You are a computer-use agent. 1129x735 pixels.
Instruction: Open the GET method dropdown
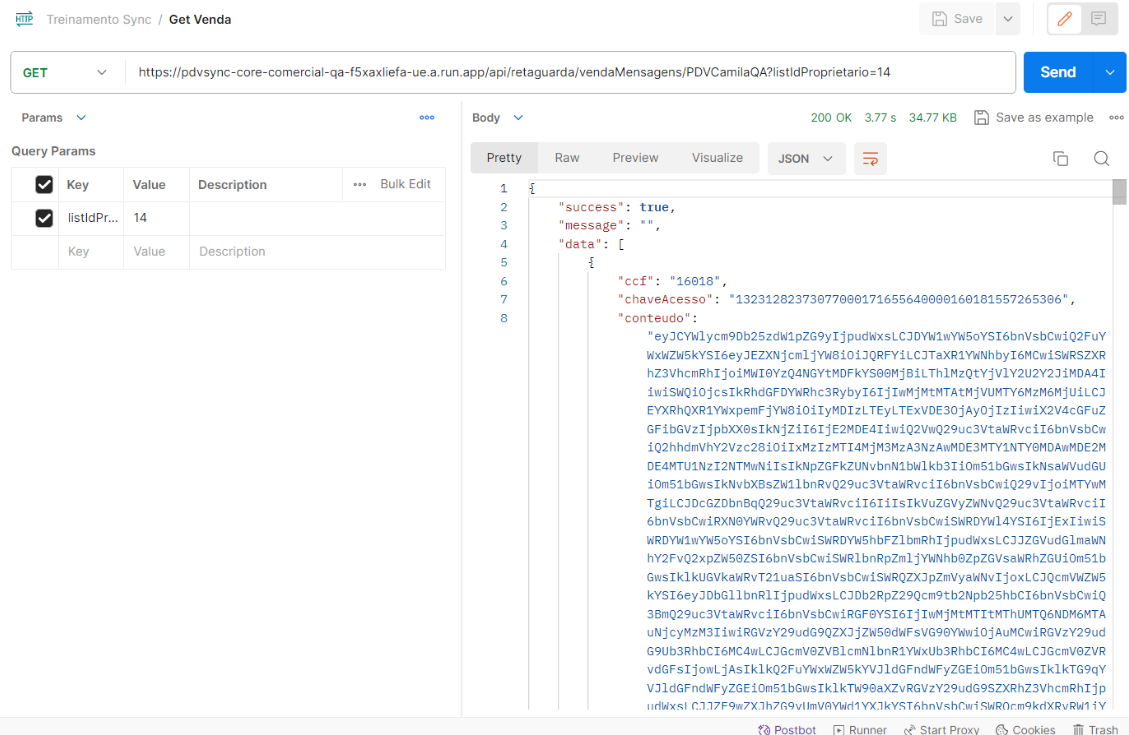pos(66,72)
